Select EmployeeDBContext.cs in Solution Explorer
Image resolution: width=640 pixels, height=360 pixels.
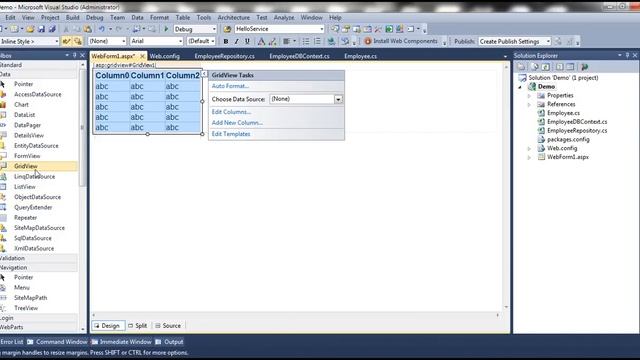coord(577,122)
